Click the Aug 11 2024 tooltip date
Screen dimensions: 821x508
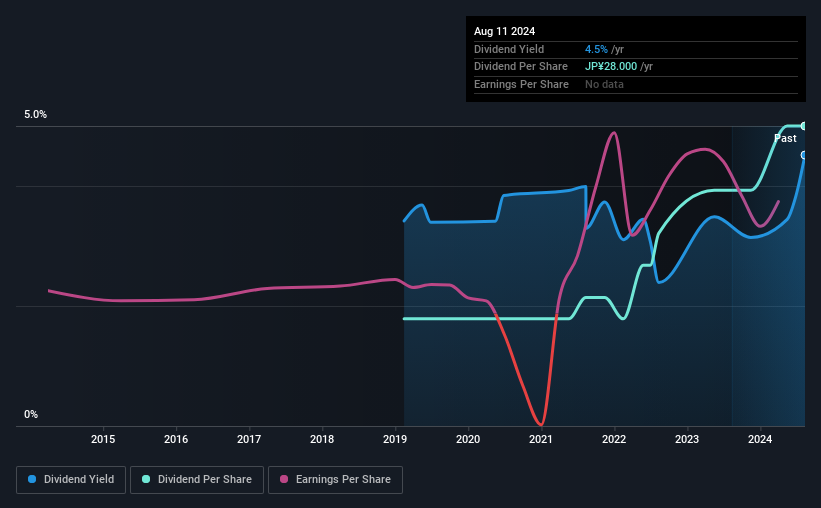tap(504, 31)
